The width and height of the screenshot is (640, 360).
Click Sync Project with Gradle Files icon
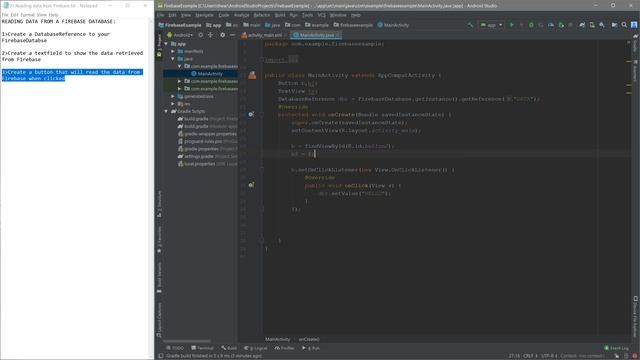tap(582, 25)
